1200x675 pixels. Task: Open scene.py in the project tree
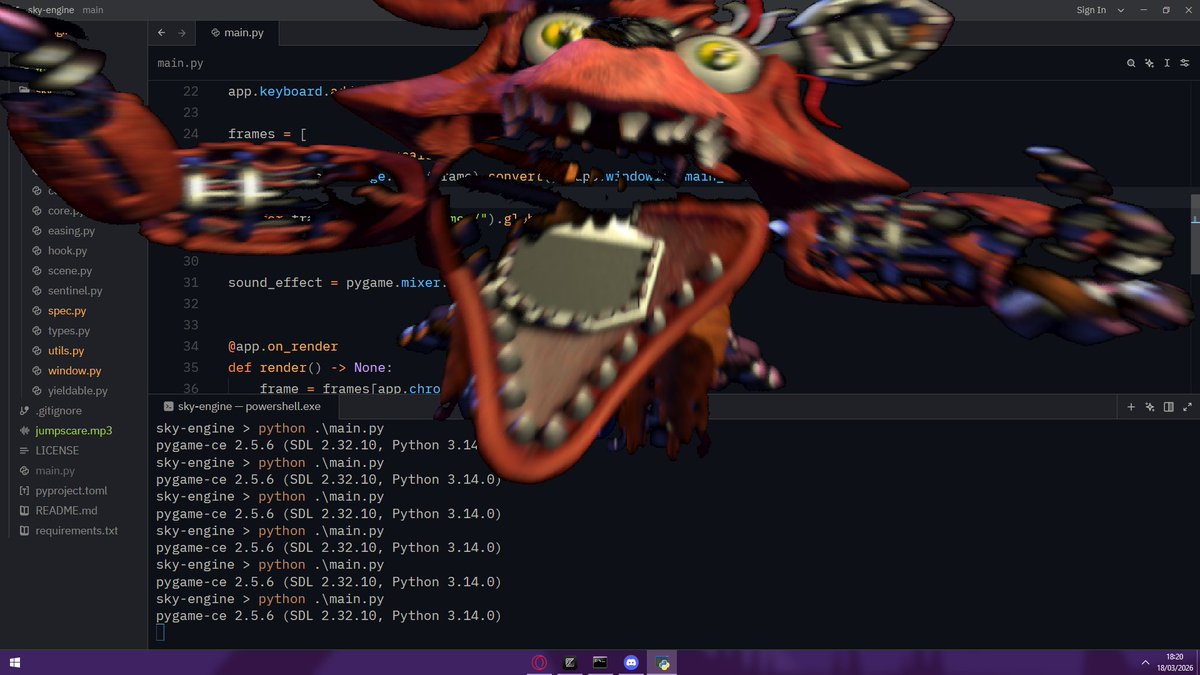pyautogui.click(x=69, y=271)
